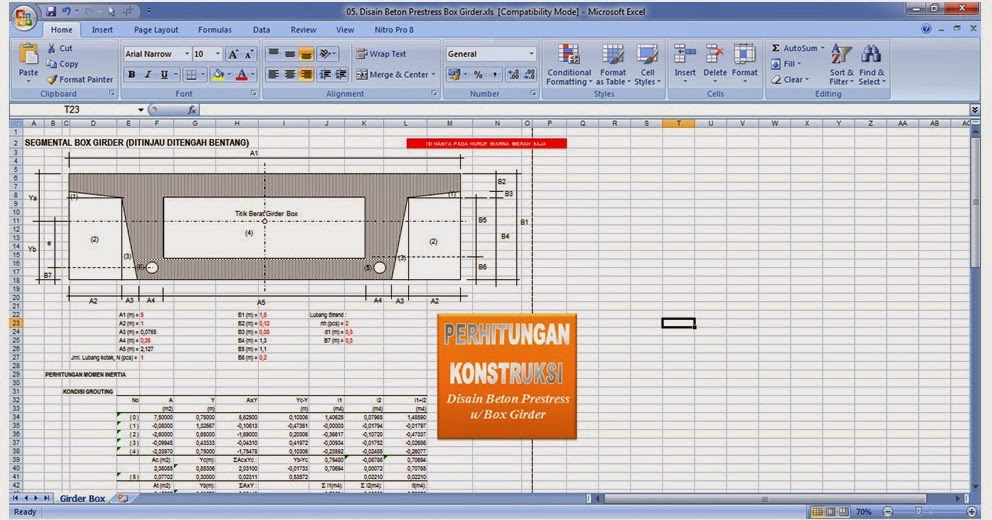Cut the selected cells
Viewport: 992px width, 520px height.
tap(59, 48)
